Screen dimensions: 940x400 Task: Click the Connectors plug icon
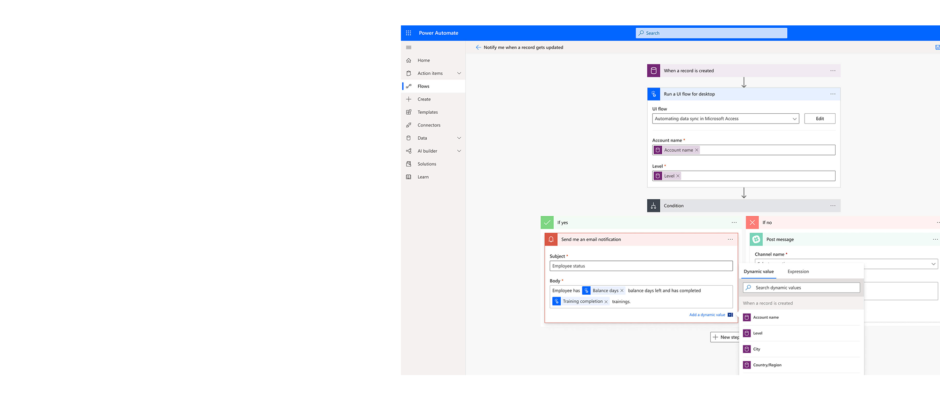point(409,125)
